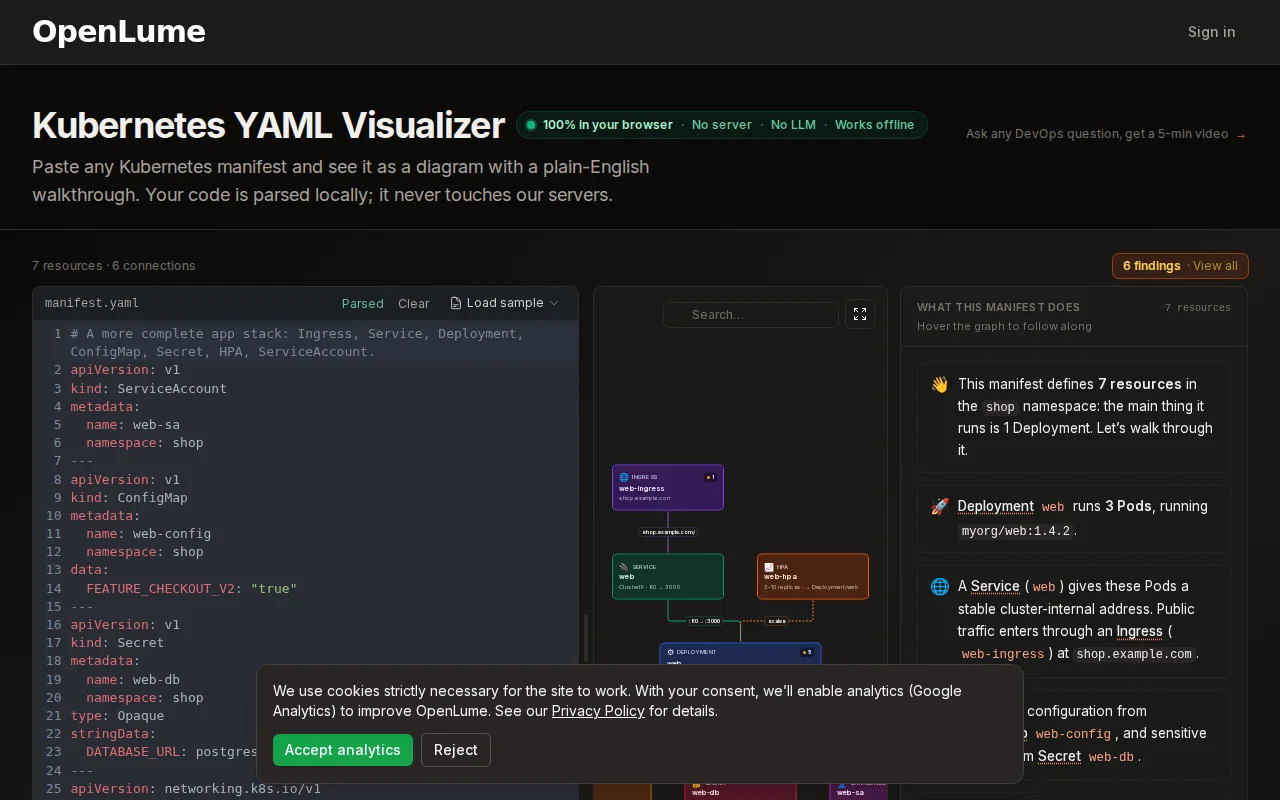Select the web-db Secret node at bottom

point(740,790)
